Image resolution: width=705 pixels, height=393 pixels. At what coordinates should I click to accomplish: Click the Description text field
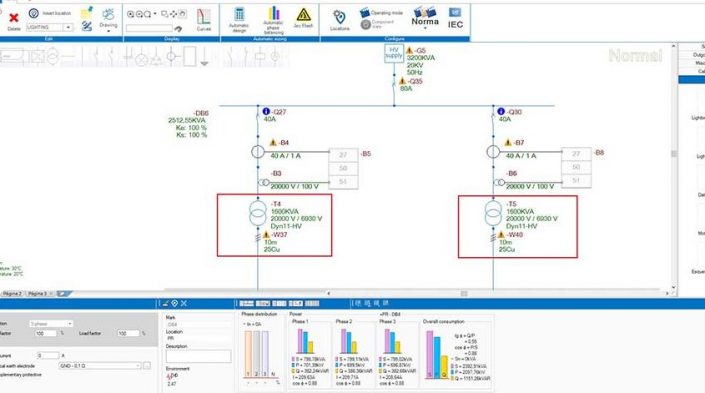point(198,357)
